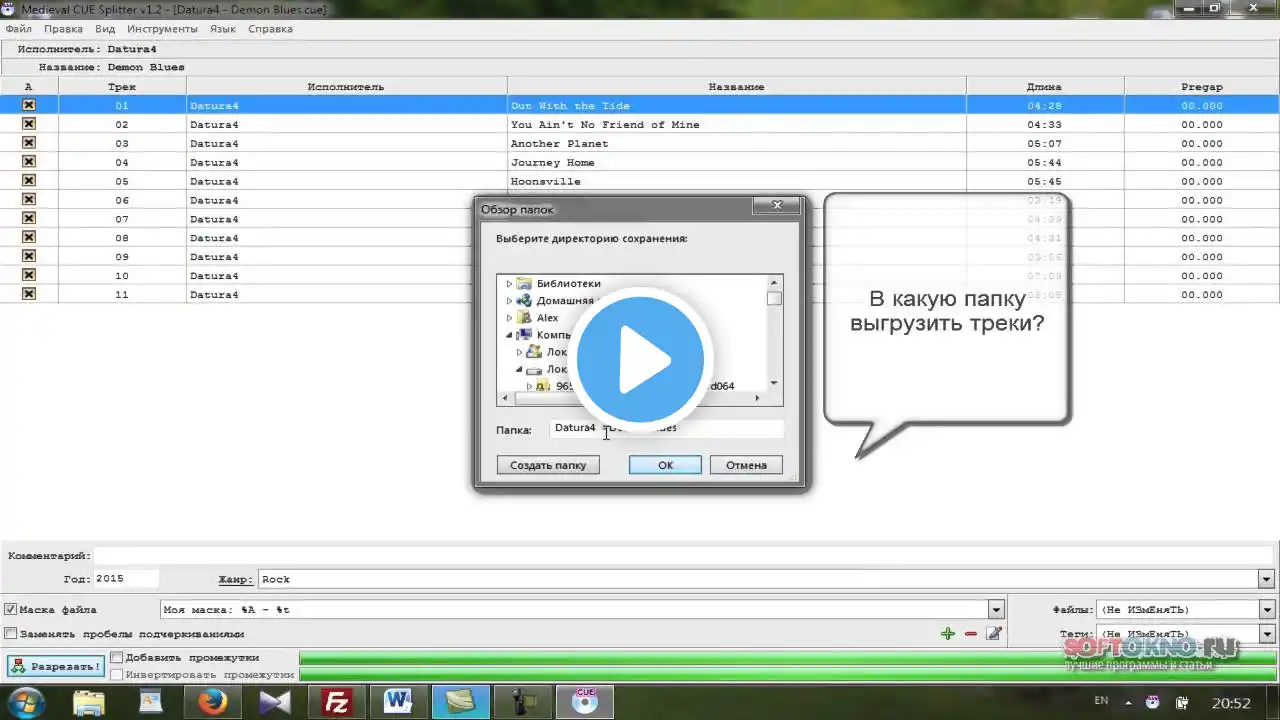
Task: Collapse the Компьютер tree node arrow
Action: tap(509, 335)
